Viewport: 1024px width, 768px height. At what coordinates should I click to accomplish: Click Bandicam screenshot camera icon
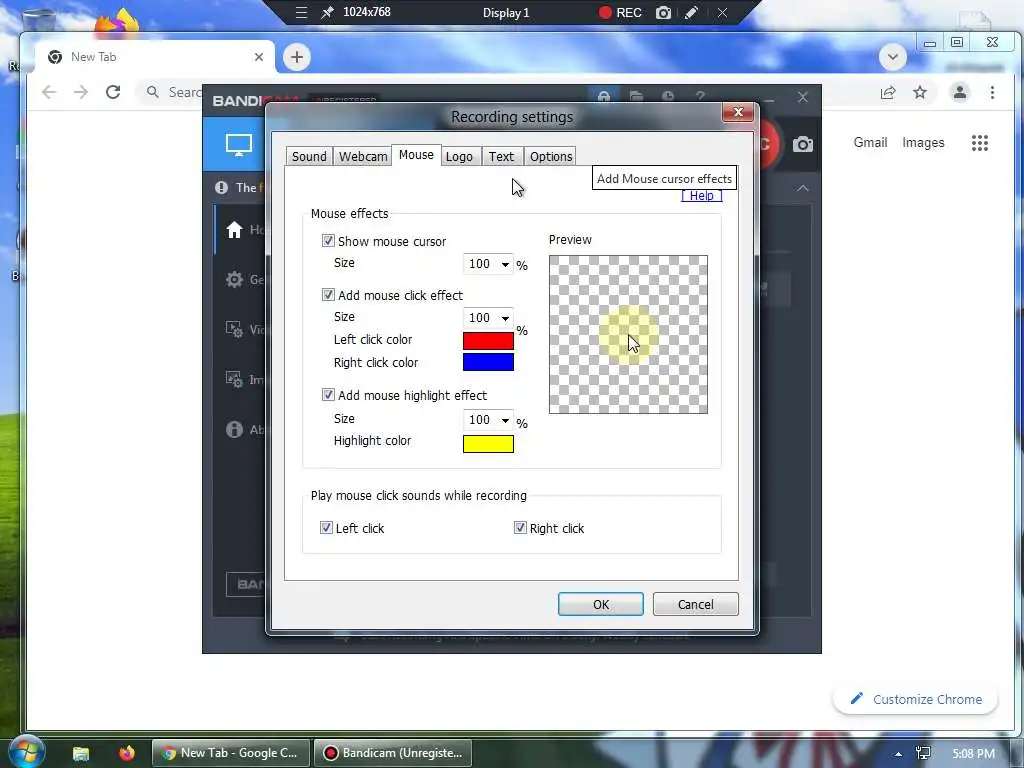tap(803, 144)
